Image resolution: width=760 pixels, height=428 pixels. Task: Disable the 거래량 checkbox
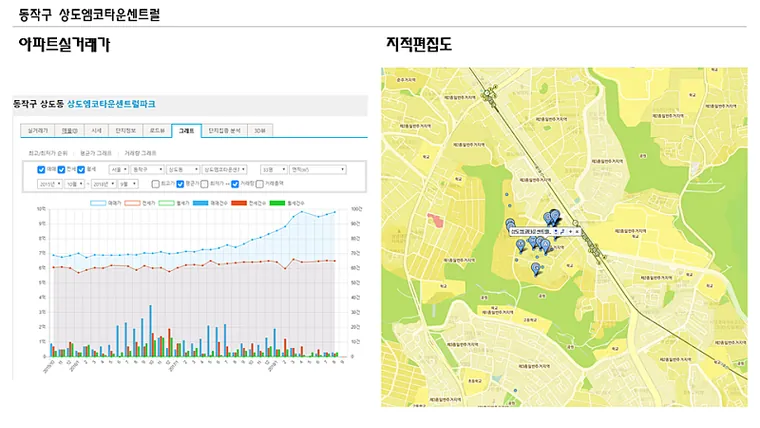(x=235, y=184)
